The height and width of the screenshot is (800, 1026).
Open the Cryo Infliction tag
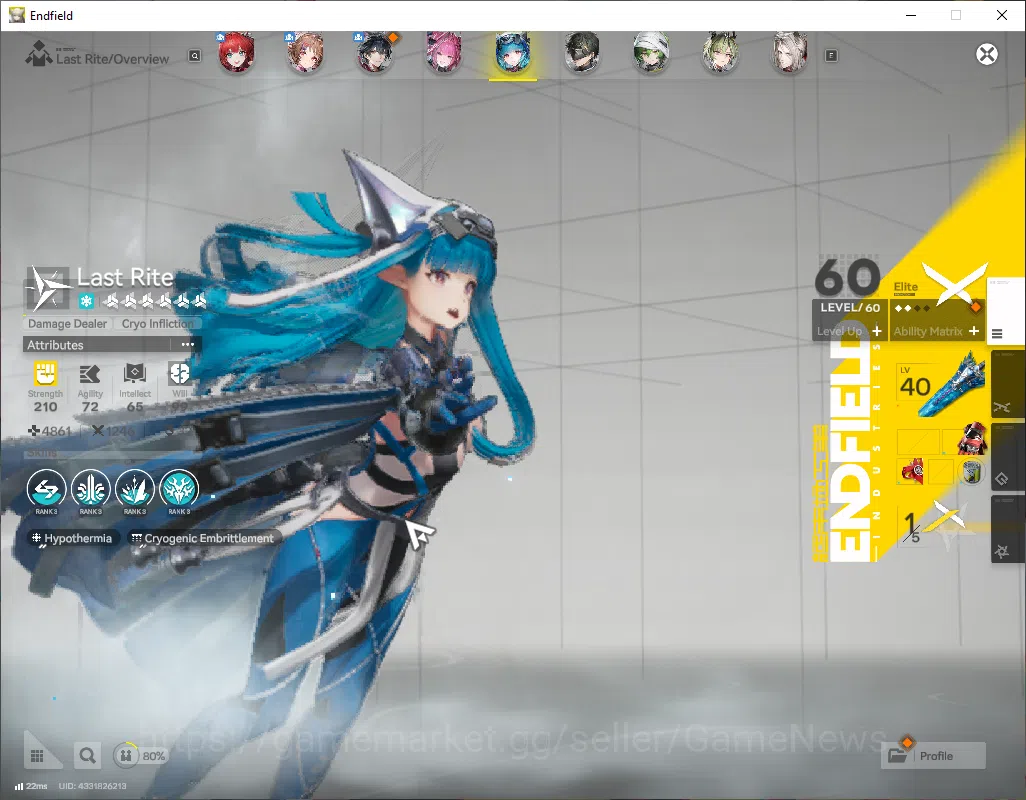[158, 324]
